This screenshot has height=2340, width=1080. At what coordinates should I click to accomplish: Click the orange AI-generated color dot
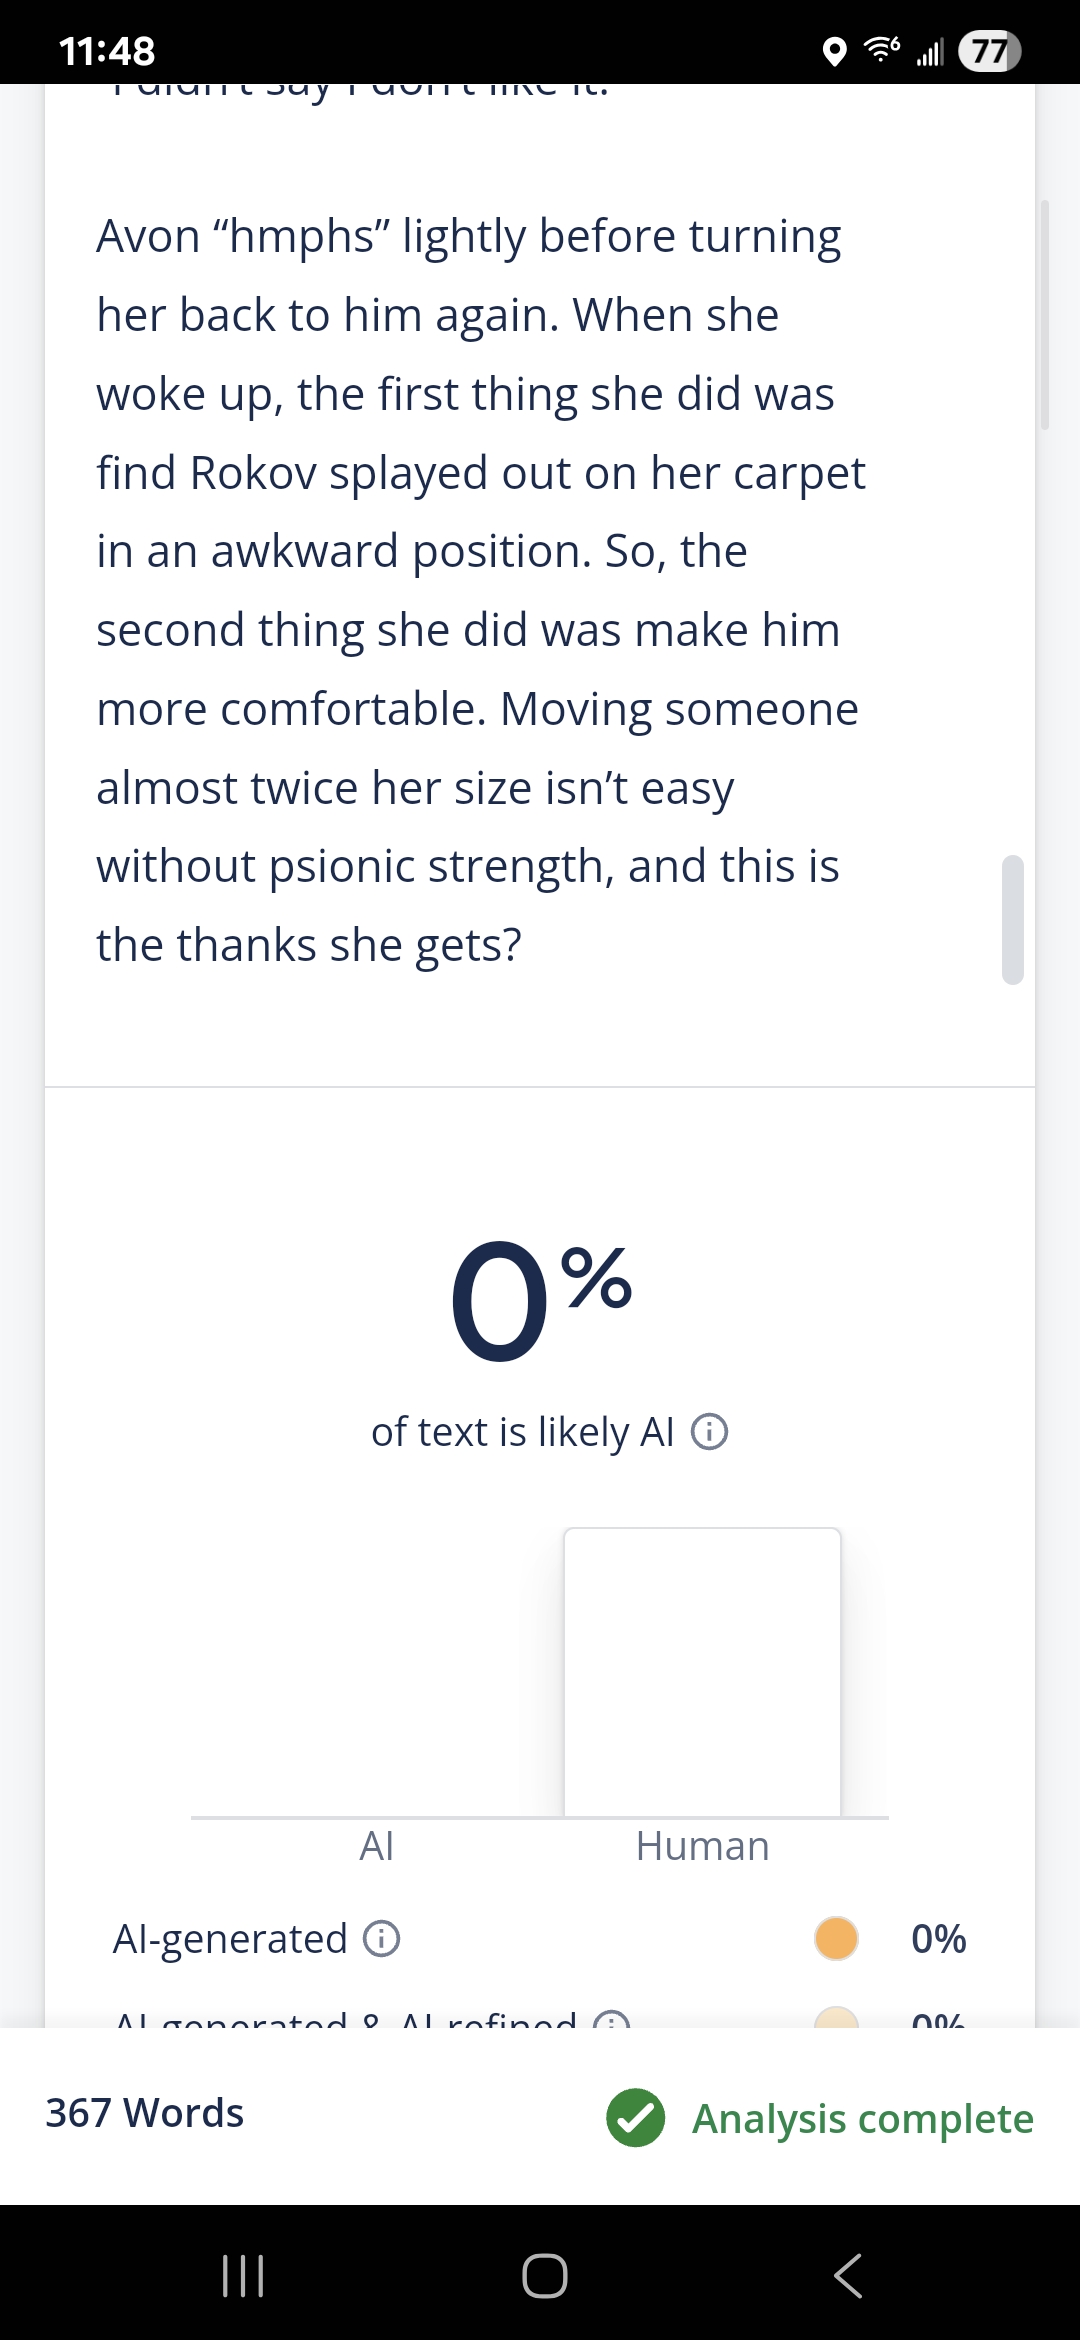point(836,1939)
